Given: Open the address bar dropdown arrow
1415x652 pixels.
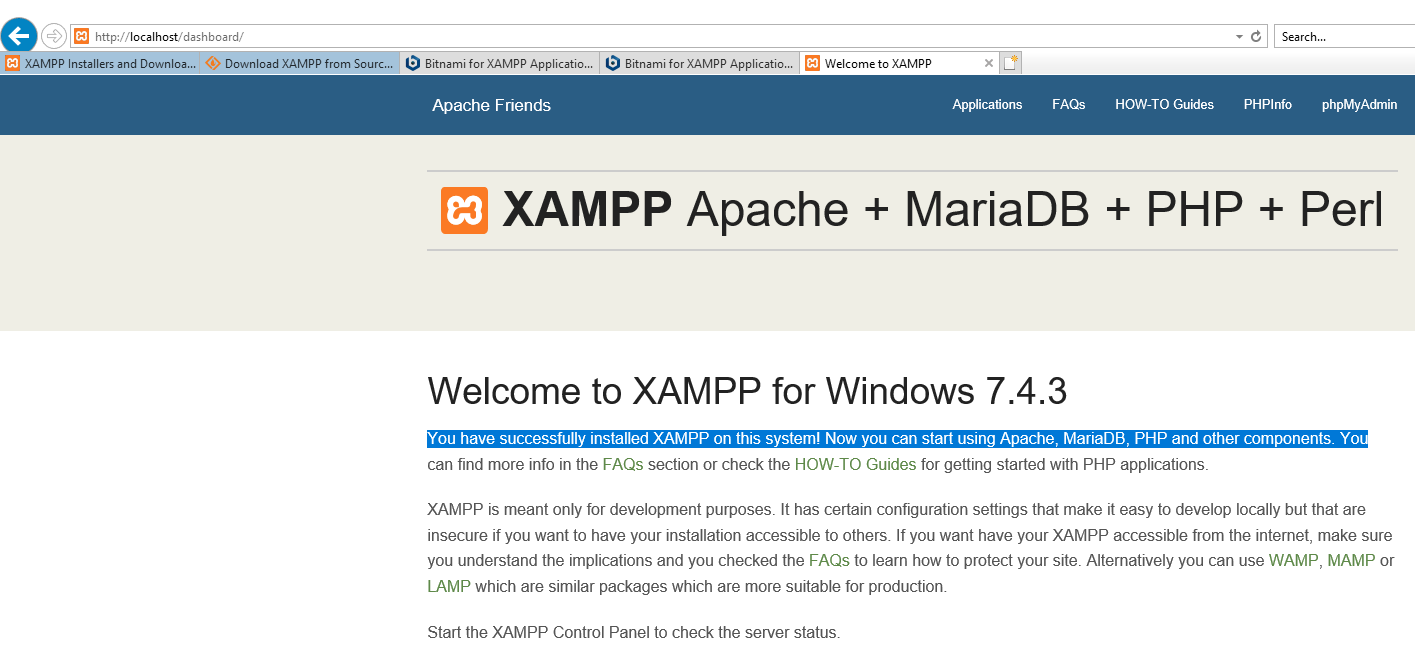Looking at the screenshot, I should [1240, 36].
